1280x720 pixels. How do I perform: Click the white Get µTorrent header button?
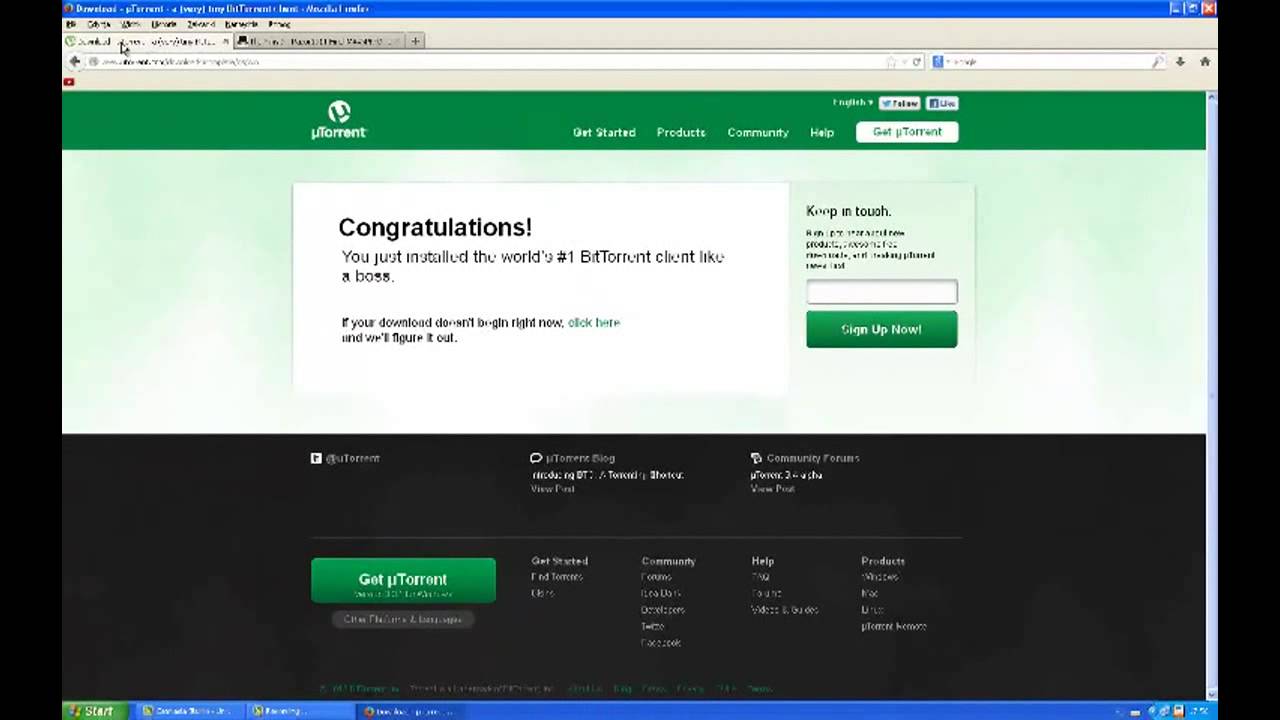(x=907, y=132)
